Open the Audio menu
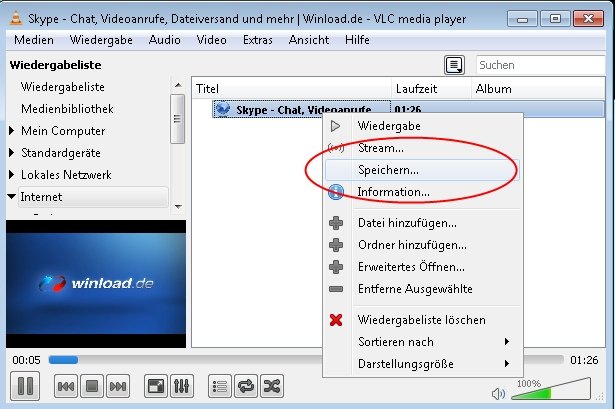The height and width of the screenshot is (409, 615). (x=165, y=40)
